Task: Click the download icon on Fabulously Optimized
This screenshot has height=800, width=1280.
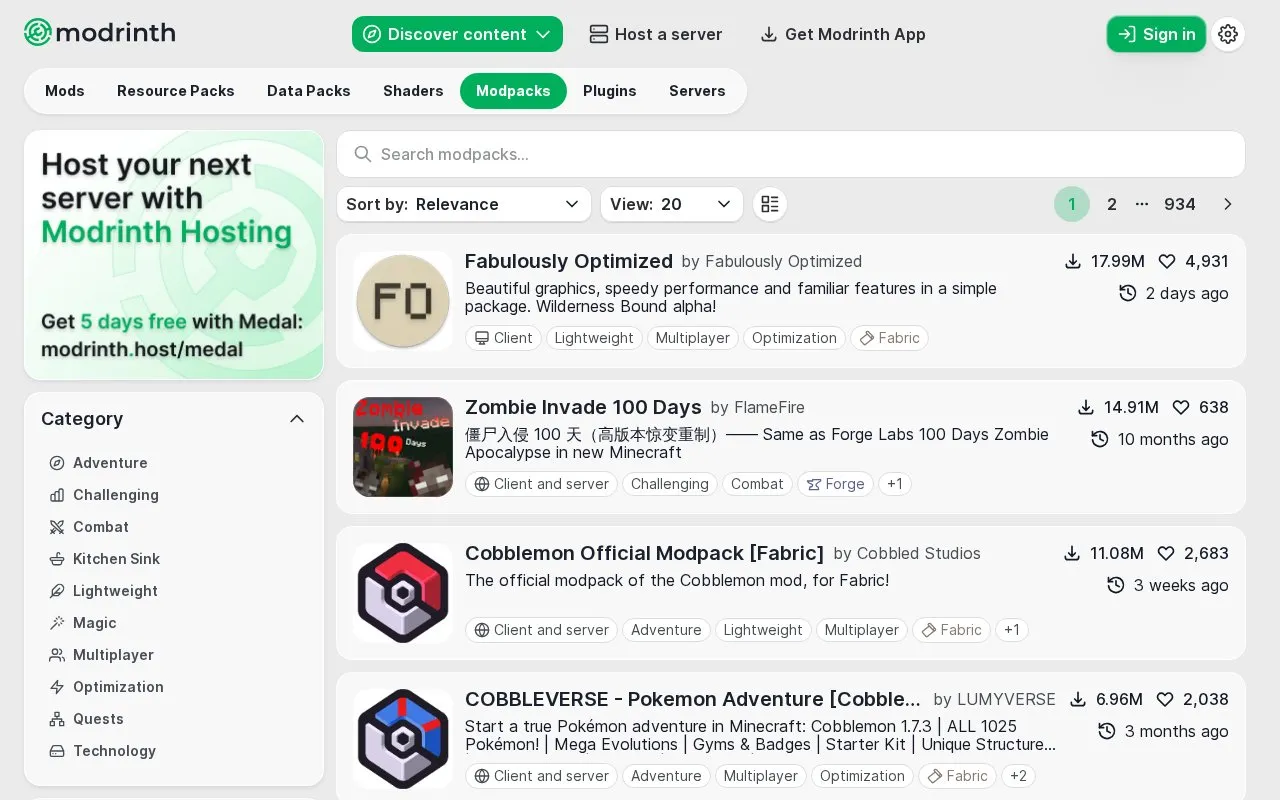Action: pos(1073,261)
